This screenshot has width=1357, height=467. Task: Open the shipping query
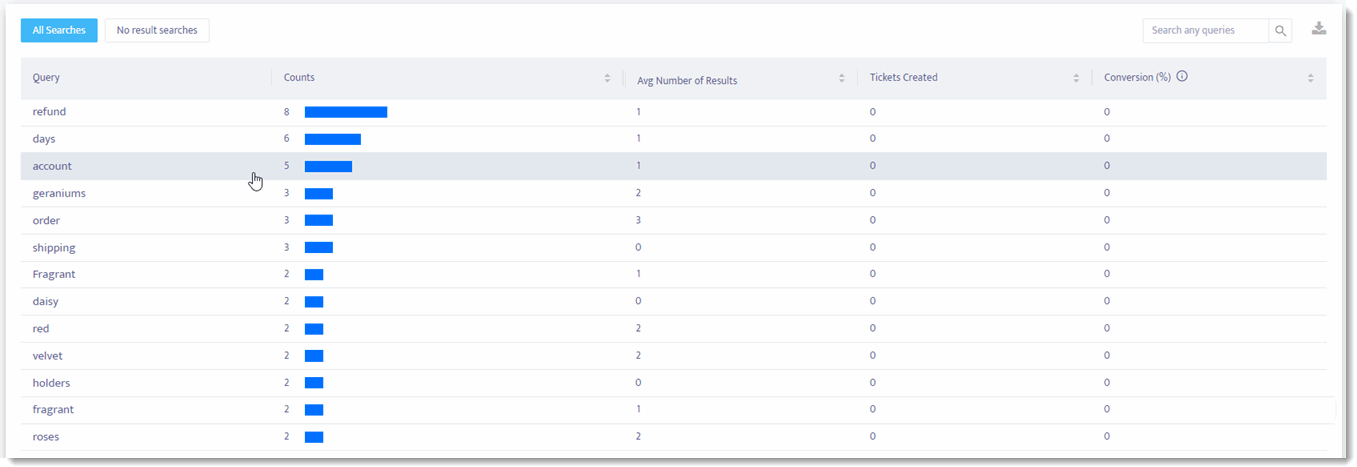(54, 247)
